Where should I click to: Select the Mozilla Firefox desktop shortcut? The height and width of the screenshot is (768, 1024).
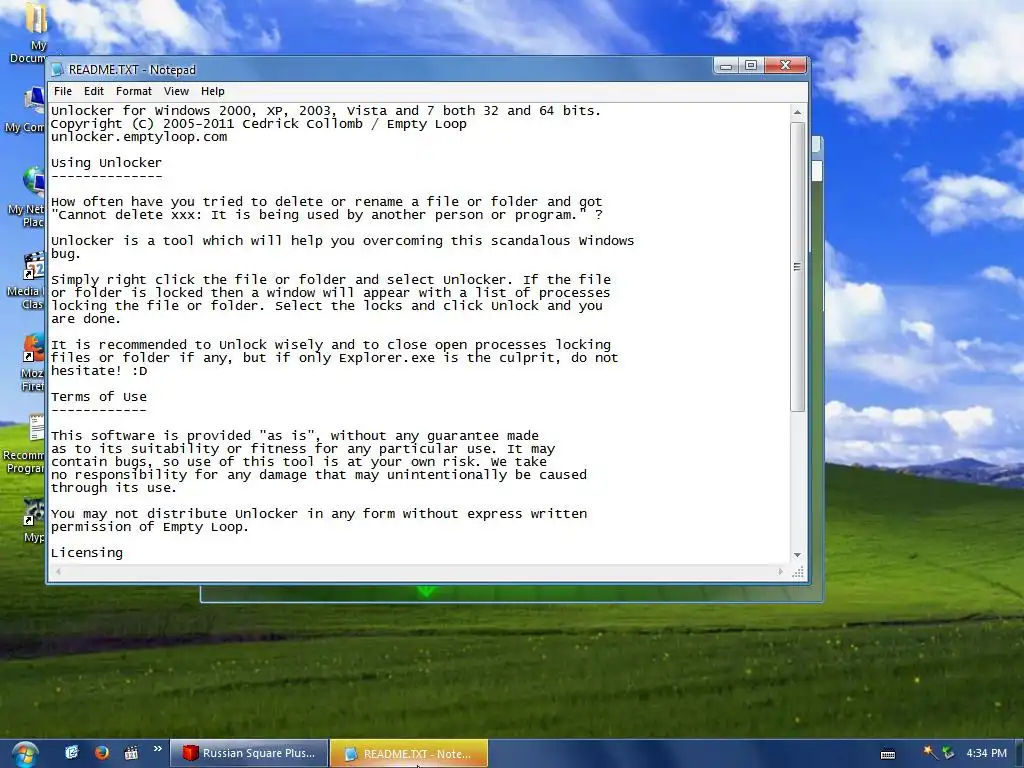(34, 349)
